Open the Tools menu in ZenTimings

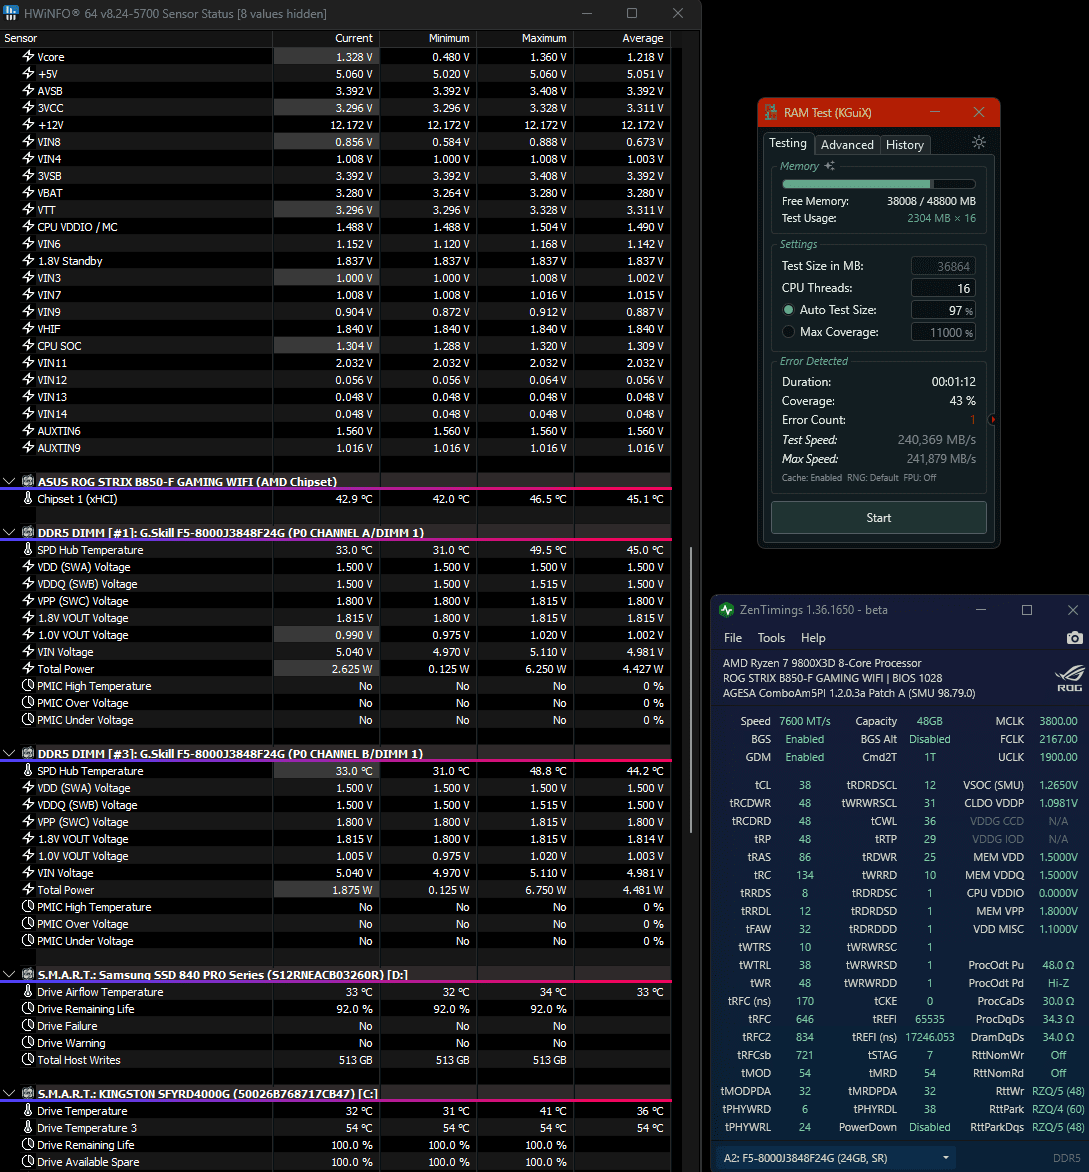tap(771, 638)
